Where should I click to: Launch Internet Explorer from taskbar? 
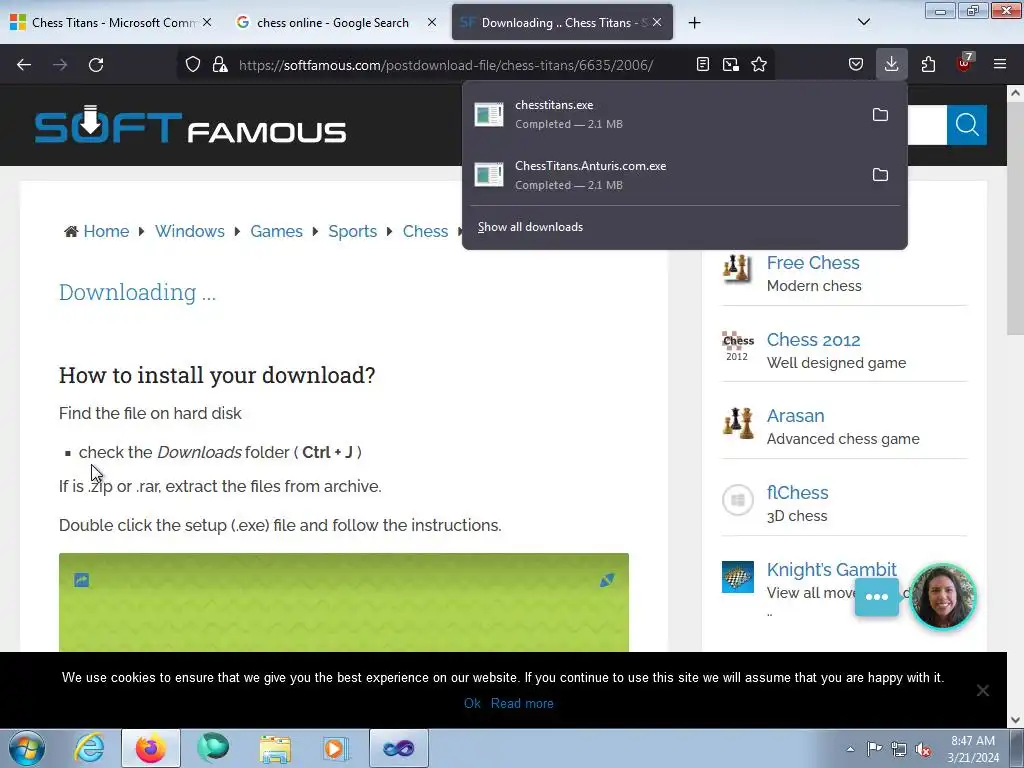pyautogui.click(x=89, y=748)
